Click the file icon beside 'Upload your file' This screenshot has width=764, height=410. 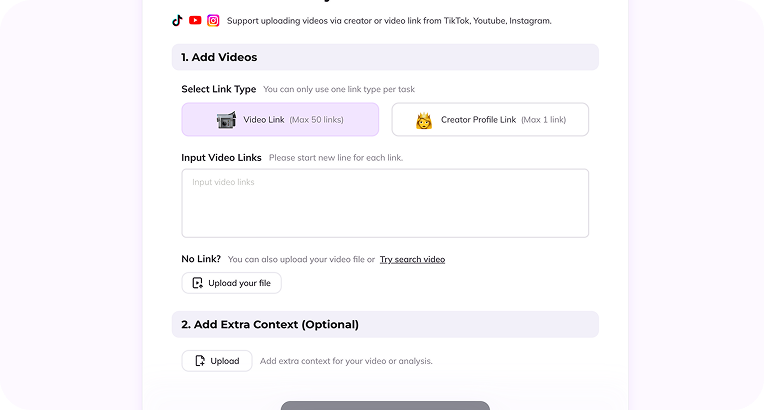(198, 283)
